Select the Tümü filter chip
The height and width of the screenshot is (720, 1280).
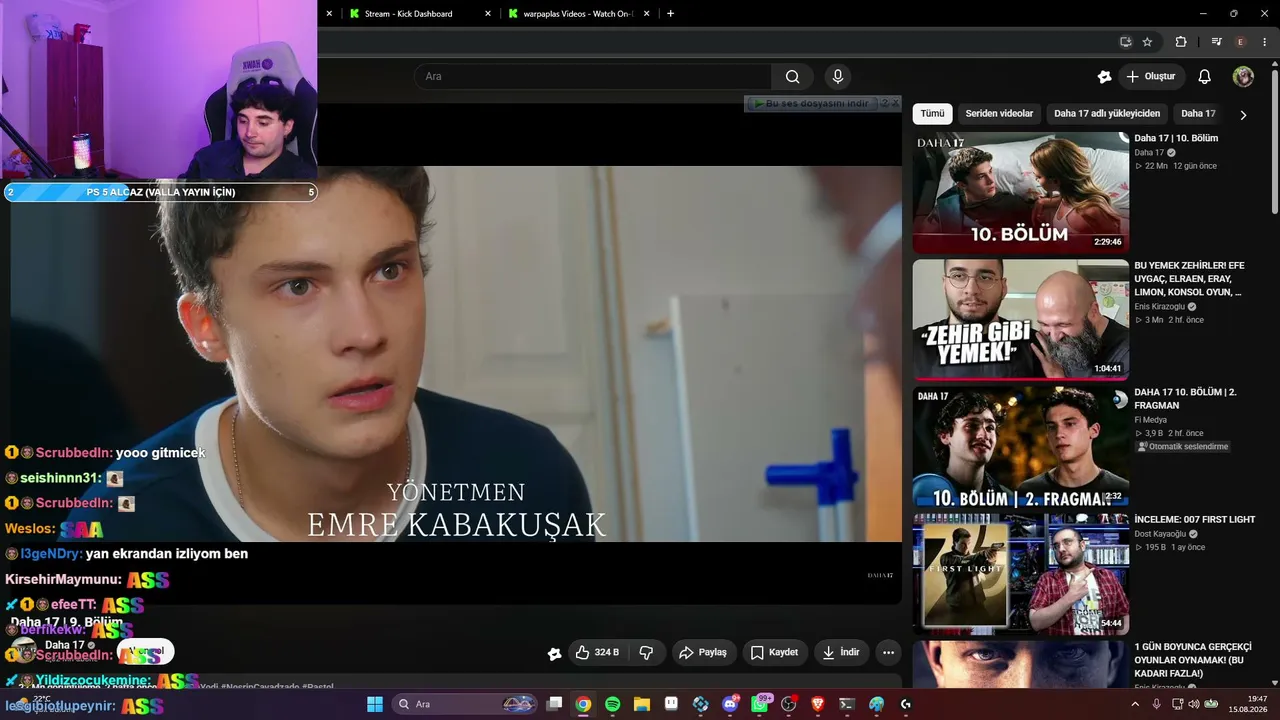932,114
